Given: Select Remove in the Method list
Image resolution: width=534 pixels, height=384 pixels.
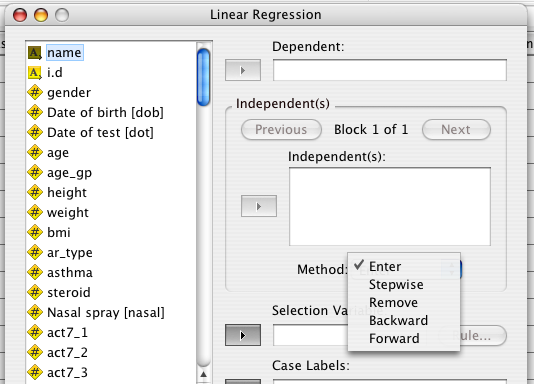Looking at the screenshot, I should coord(393,303).
